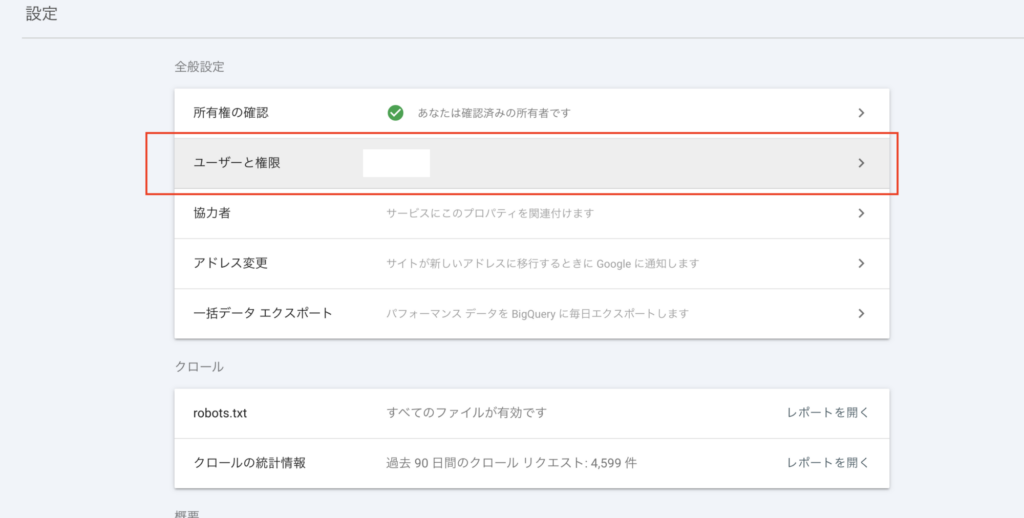This screenshot has width=1024, height=518.
Task: Click the chevron arrow on ユーザーと権限 row
Action: (x=861, y=163)
